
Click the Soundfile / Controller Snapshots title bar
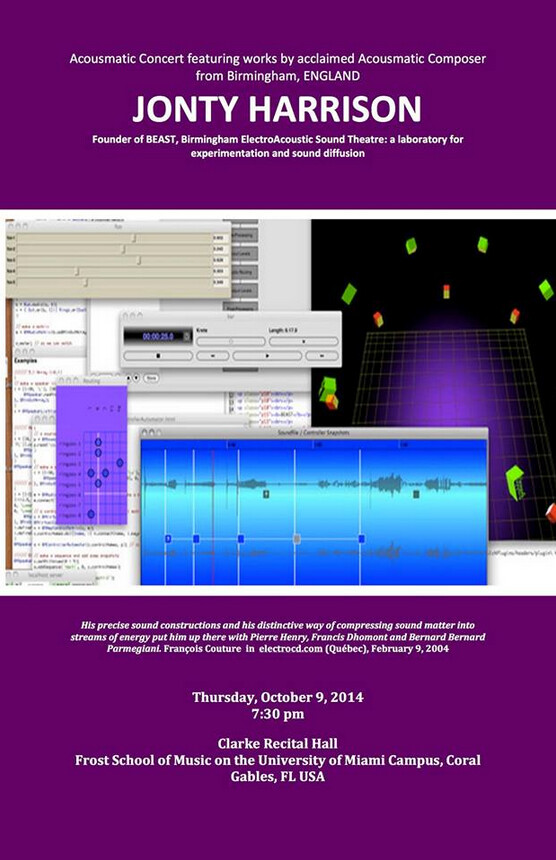tap(314, 433)
